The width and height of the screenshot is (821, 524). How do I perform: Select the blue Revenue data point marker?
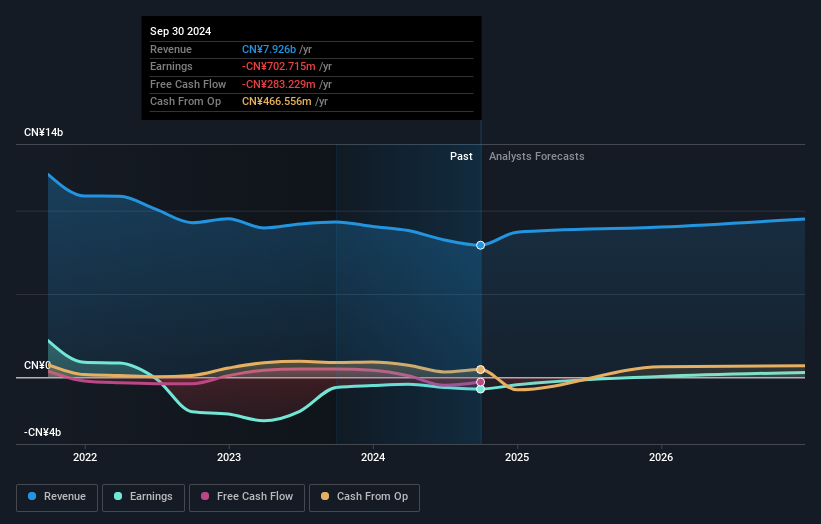pyautogui.click(x=480, y=245)
